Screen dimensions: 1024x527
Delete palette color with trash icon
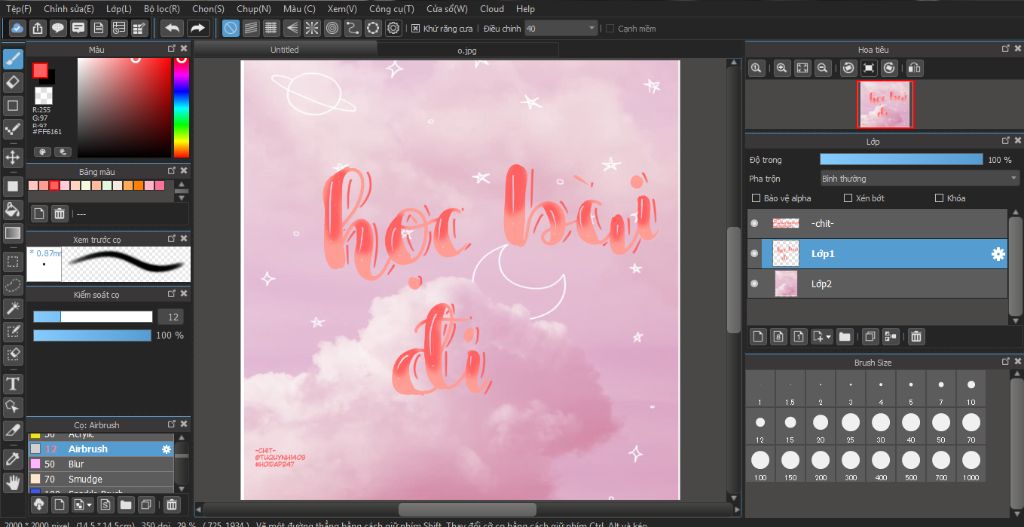coord(59,213)
